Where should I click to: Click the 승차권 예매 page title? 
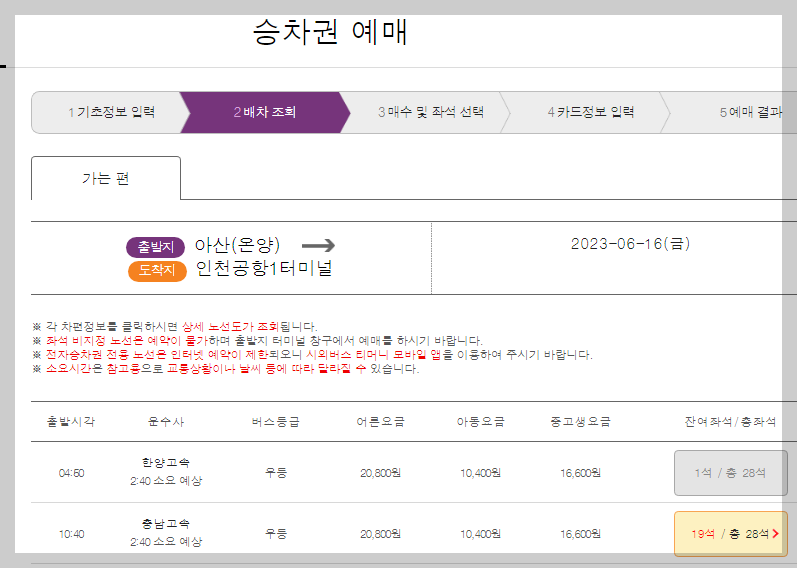[330, 32]
